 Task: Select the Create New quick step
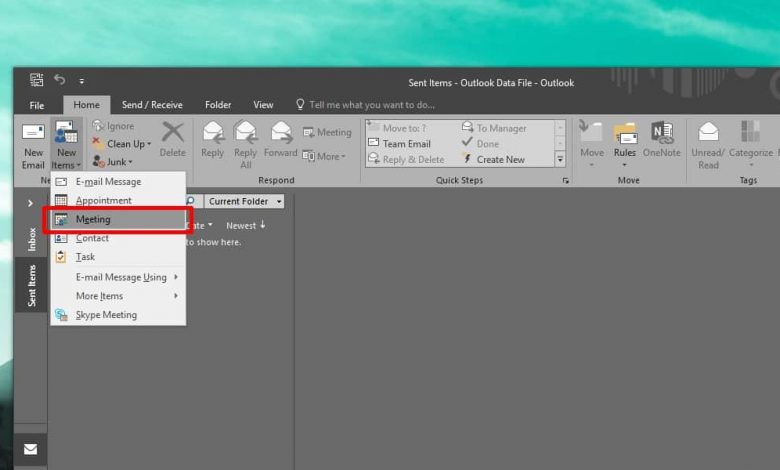click(x=493, y=159)
